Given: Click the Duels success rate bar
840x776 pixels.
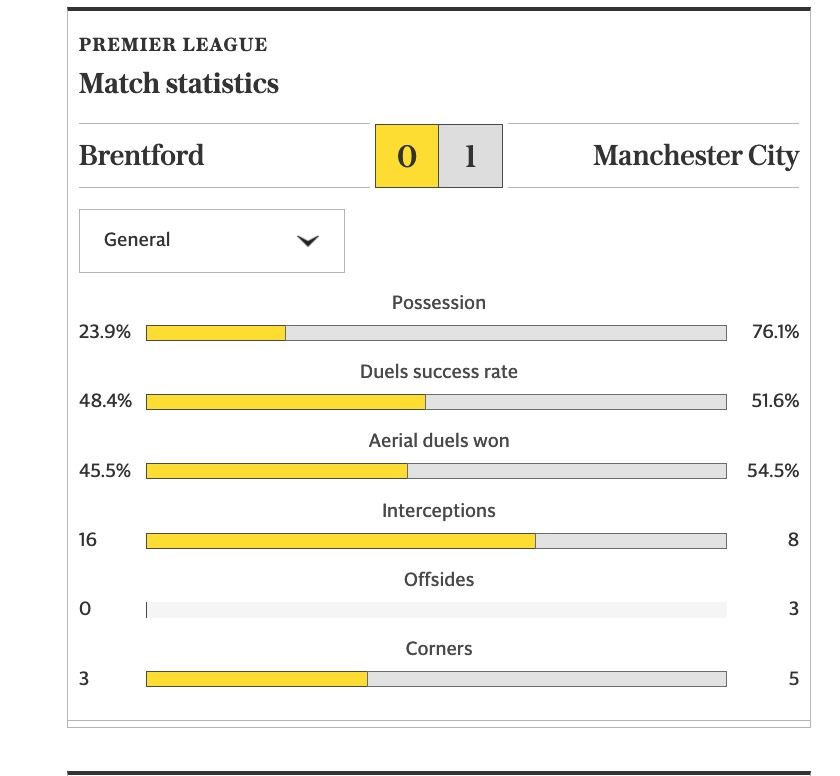Looking at the screenshot, I should pos(436,402).
